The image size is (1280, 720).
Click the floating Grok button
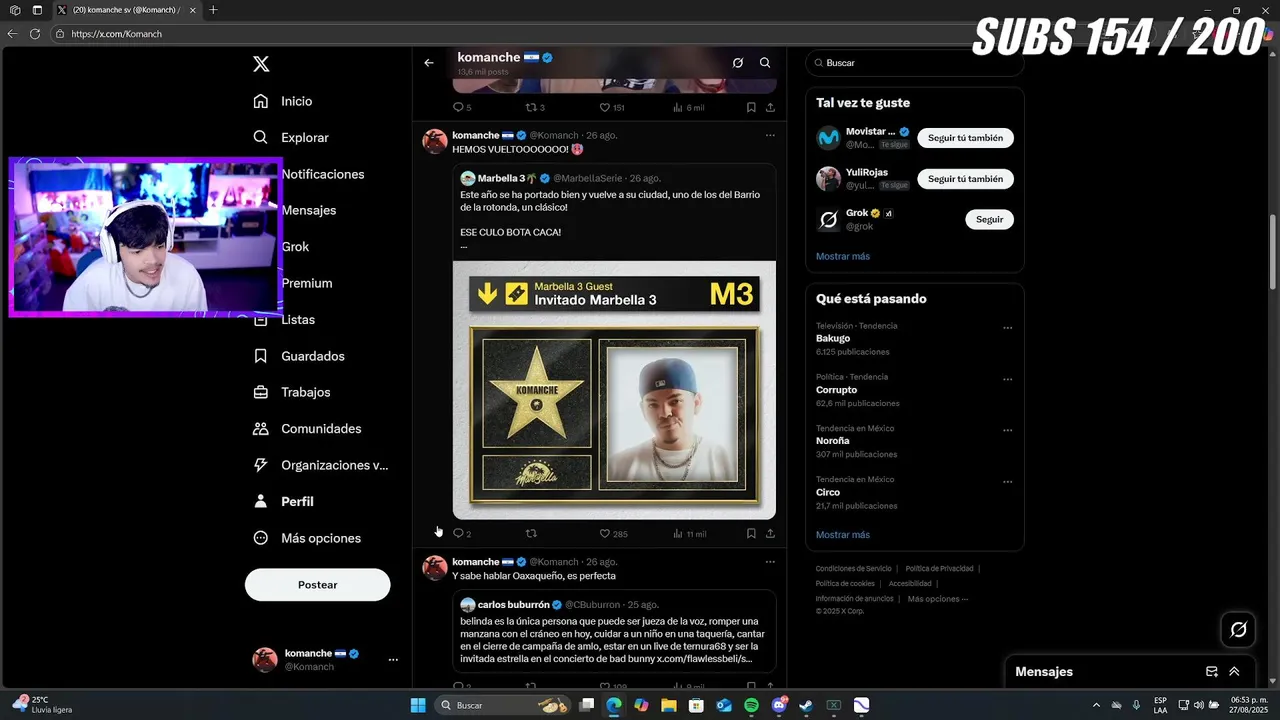(x=1238, y=629)
